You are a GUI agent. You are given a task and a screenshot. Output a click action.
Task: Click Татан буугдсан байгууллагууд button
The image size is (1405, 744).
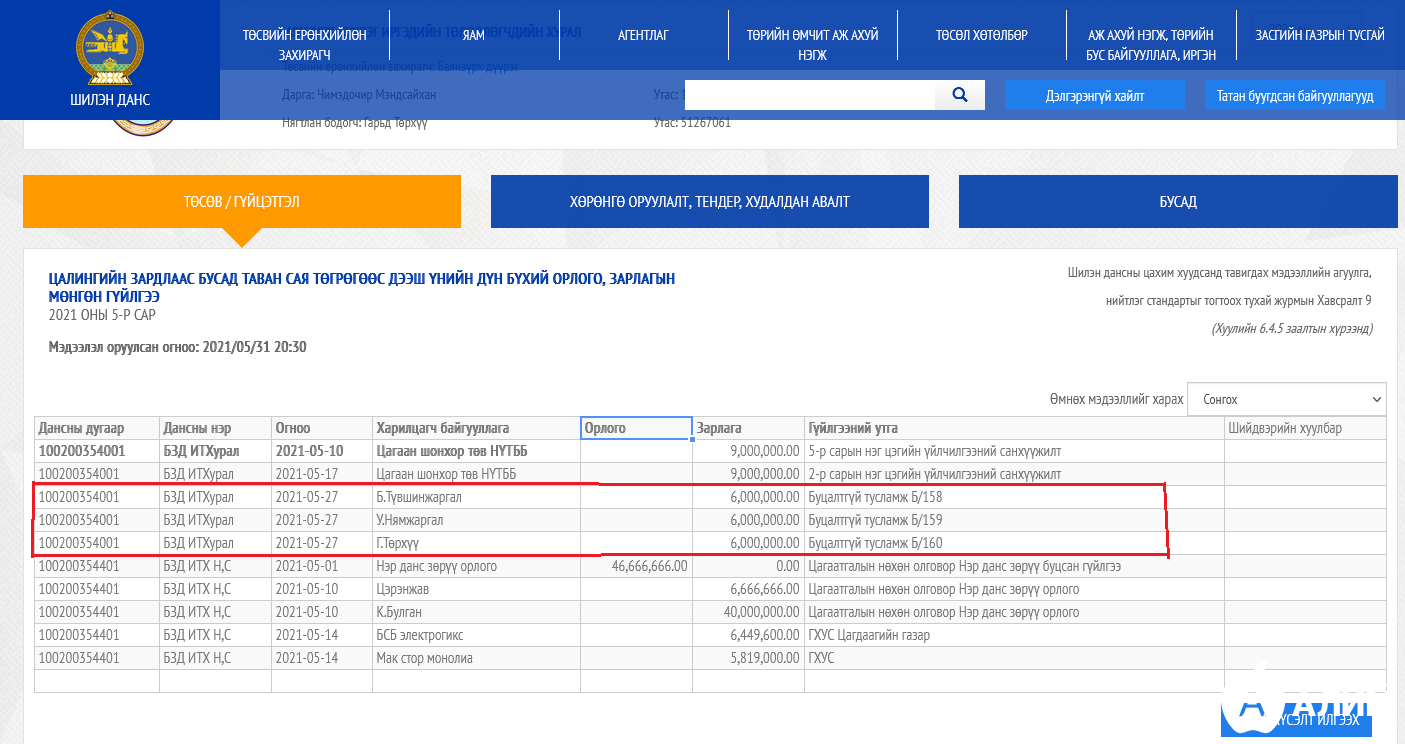(x=1295, y=96)
